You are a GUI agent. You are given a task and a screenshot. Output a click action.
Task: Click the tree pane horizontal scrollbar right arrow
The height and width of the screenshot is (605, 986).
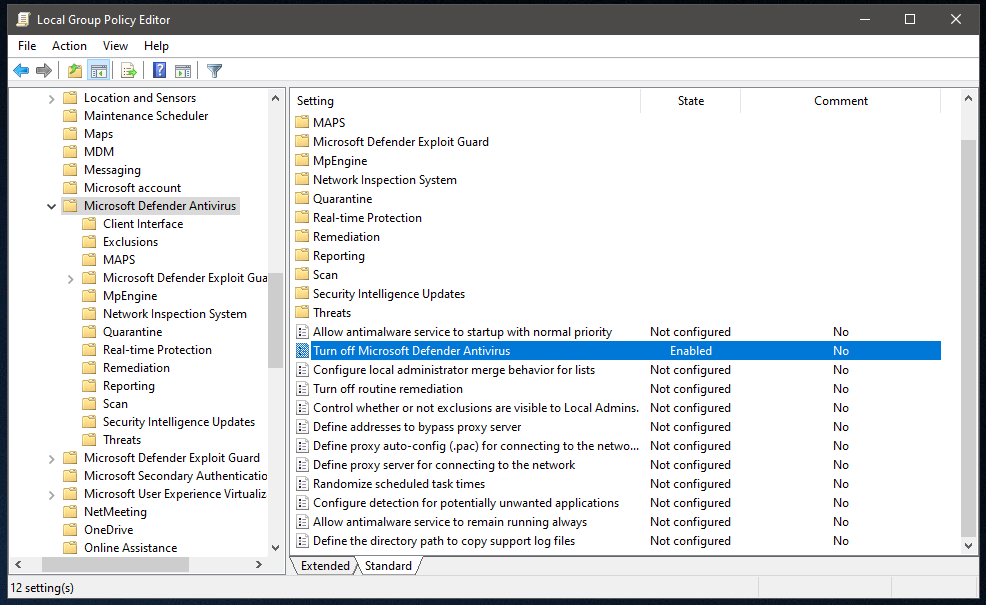tap(259, 565)
